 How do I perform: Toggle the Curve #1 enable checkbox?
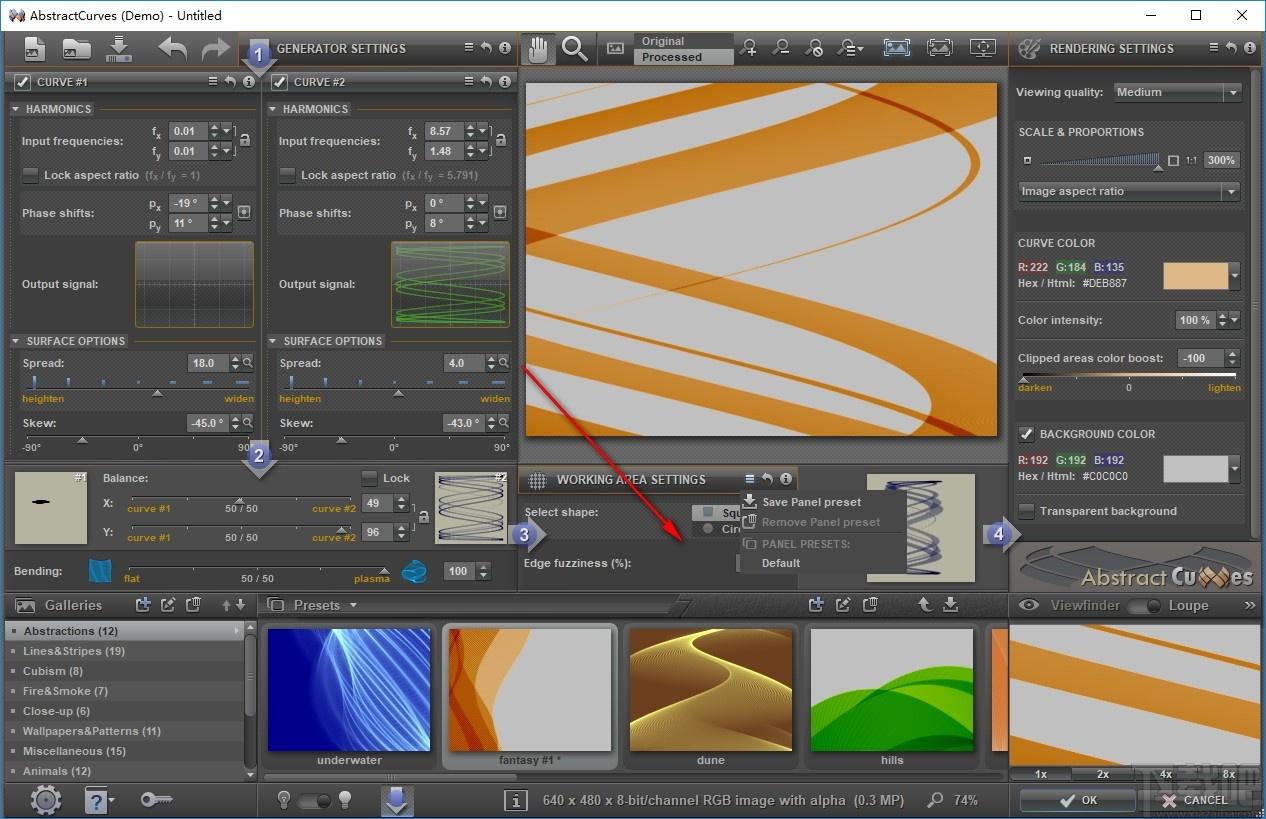pyautogui.click(x=23, y=82)
